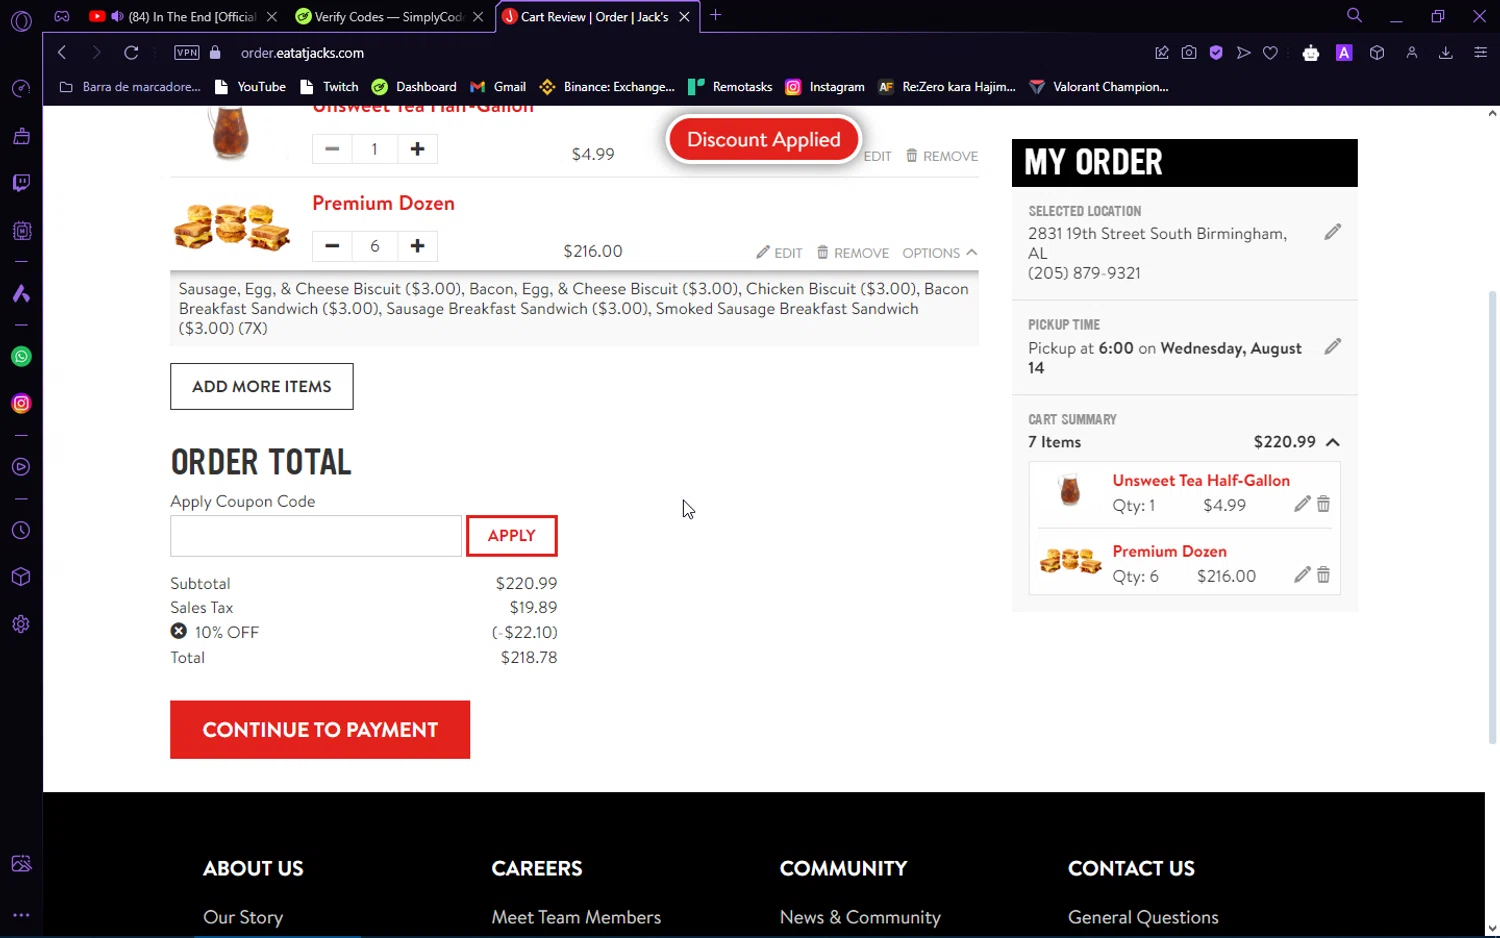Open downloads icon in toolbar
The height and width of the screenshot is (938, 1500).
tap(1445, 53)
